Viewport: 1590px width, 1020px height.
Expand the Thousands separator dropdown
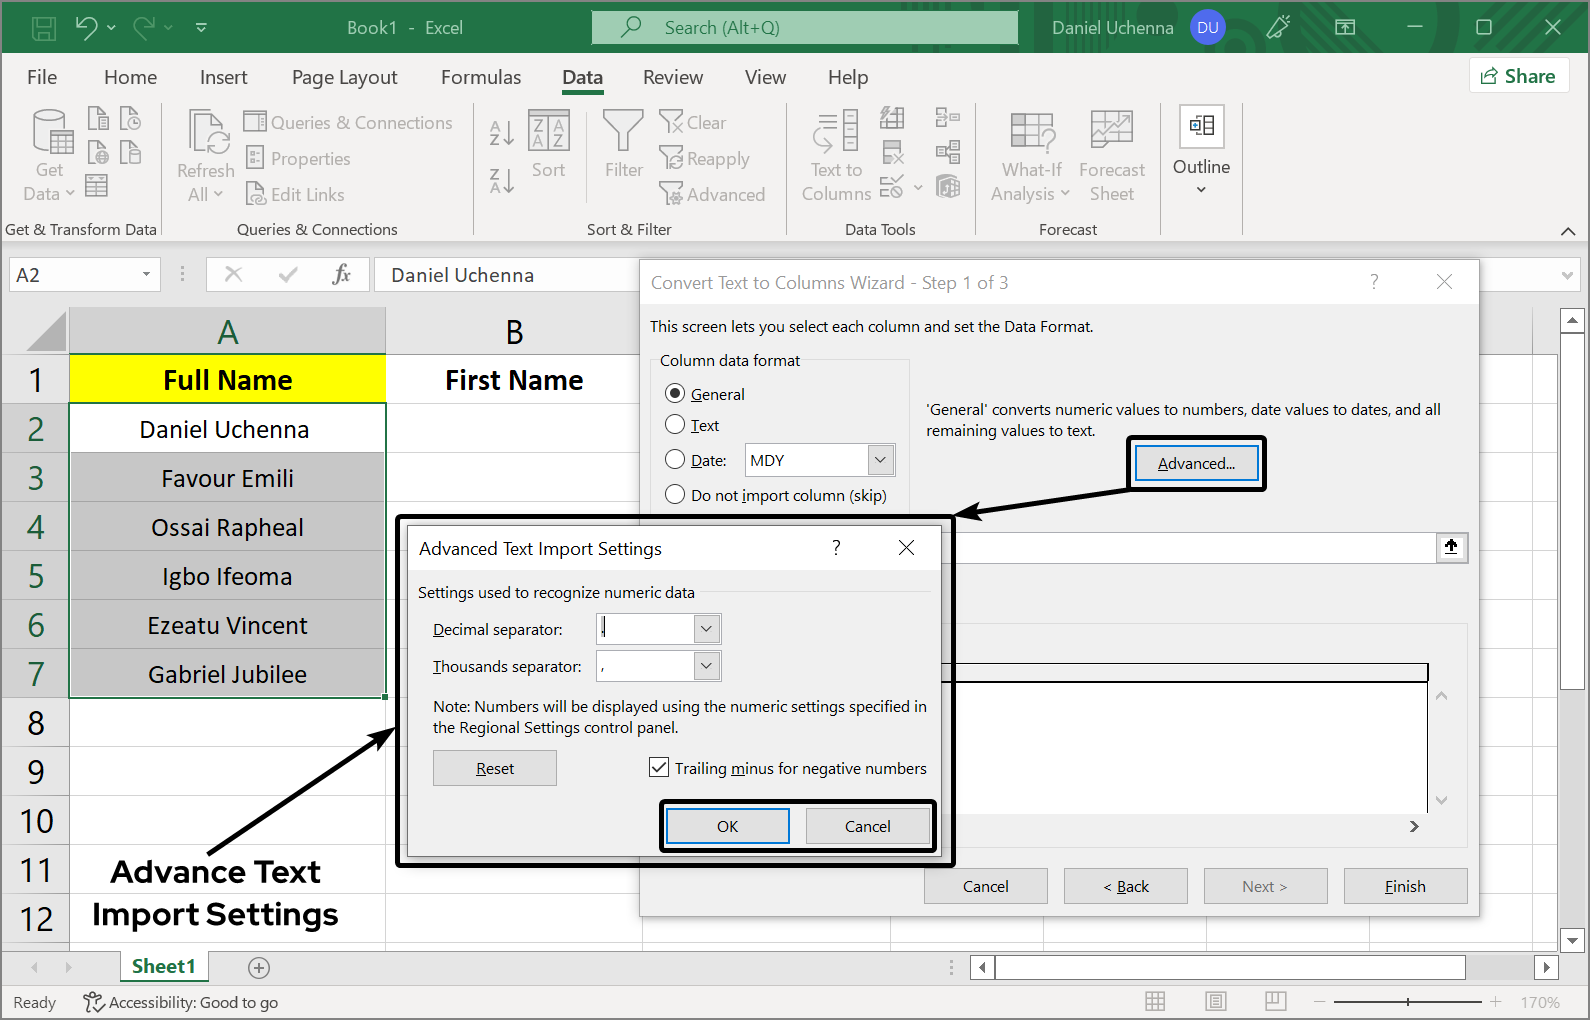pos(706,666)
